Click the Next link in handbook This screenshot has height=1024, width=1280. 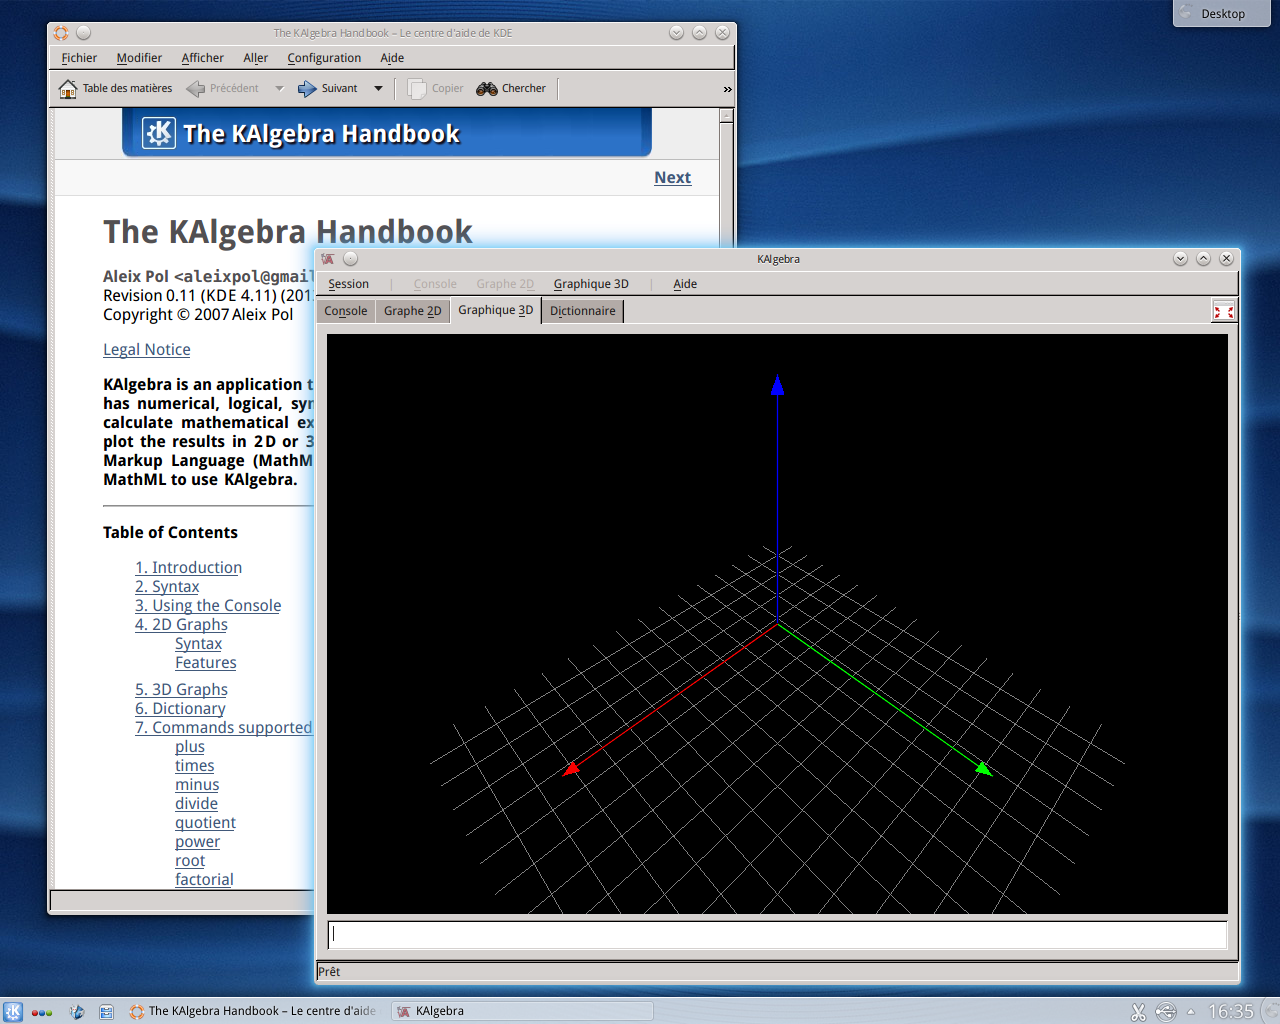pyautogui.click(x=672, y=178)
